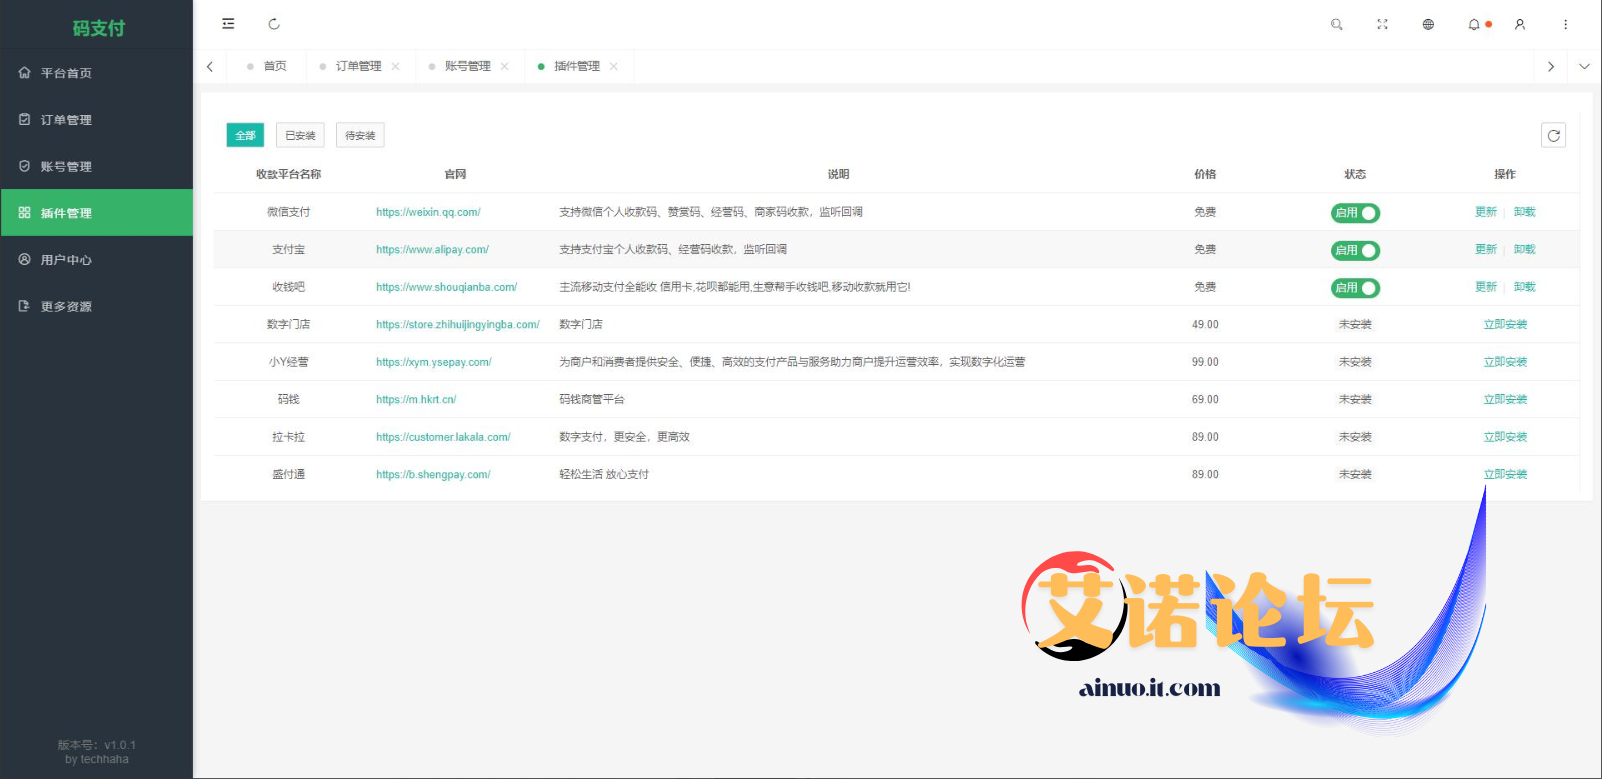Screen dimensions: 1602x779
Task: Open the user profile icon
Action: pos(1520,24)
